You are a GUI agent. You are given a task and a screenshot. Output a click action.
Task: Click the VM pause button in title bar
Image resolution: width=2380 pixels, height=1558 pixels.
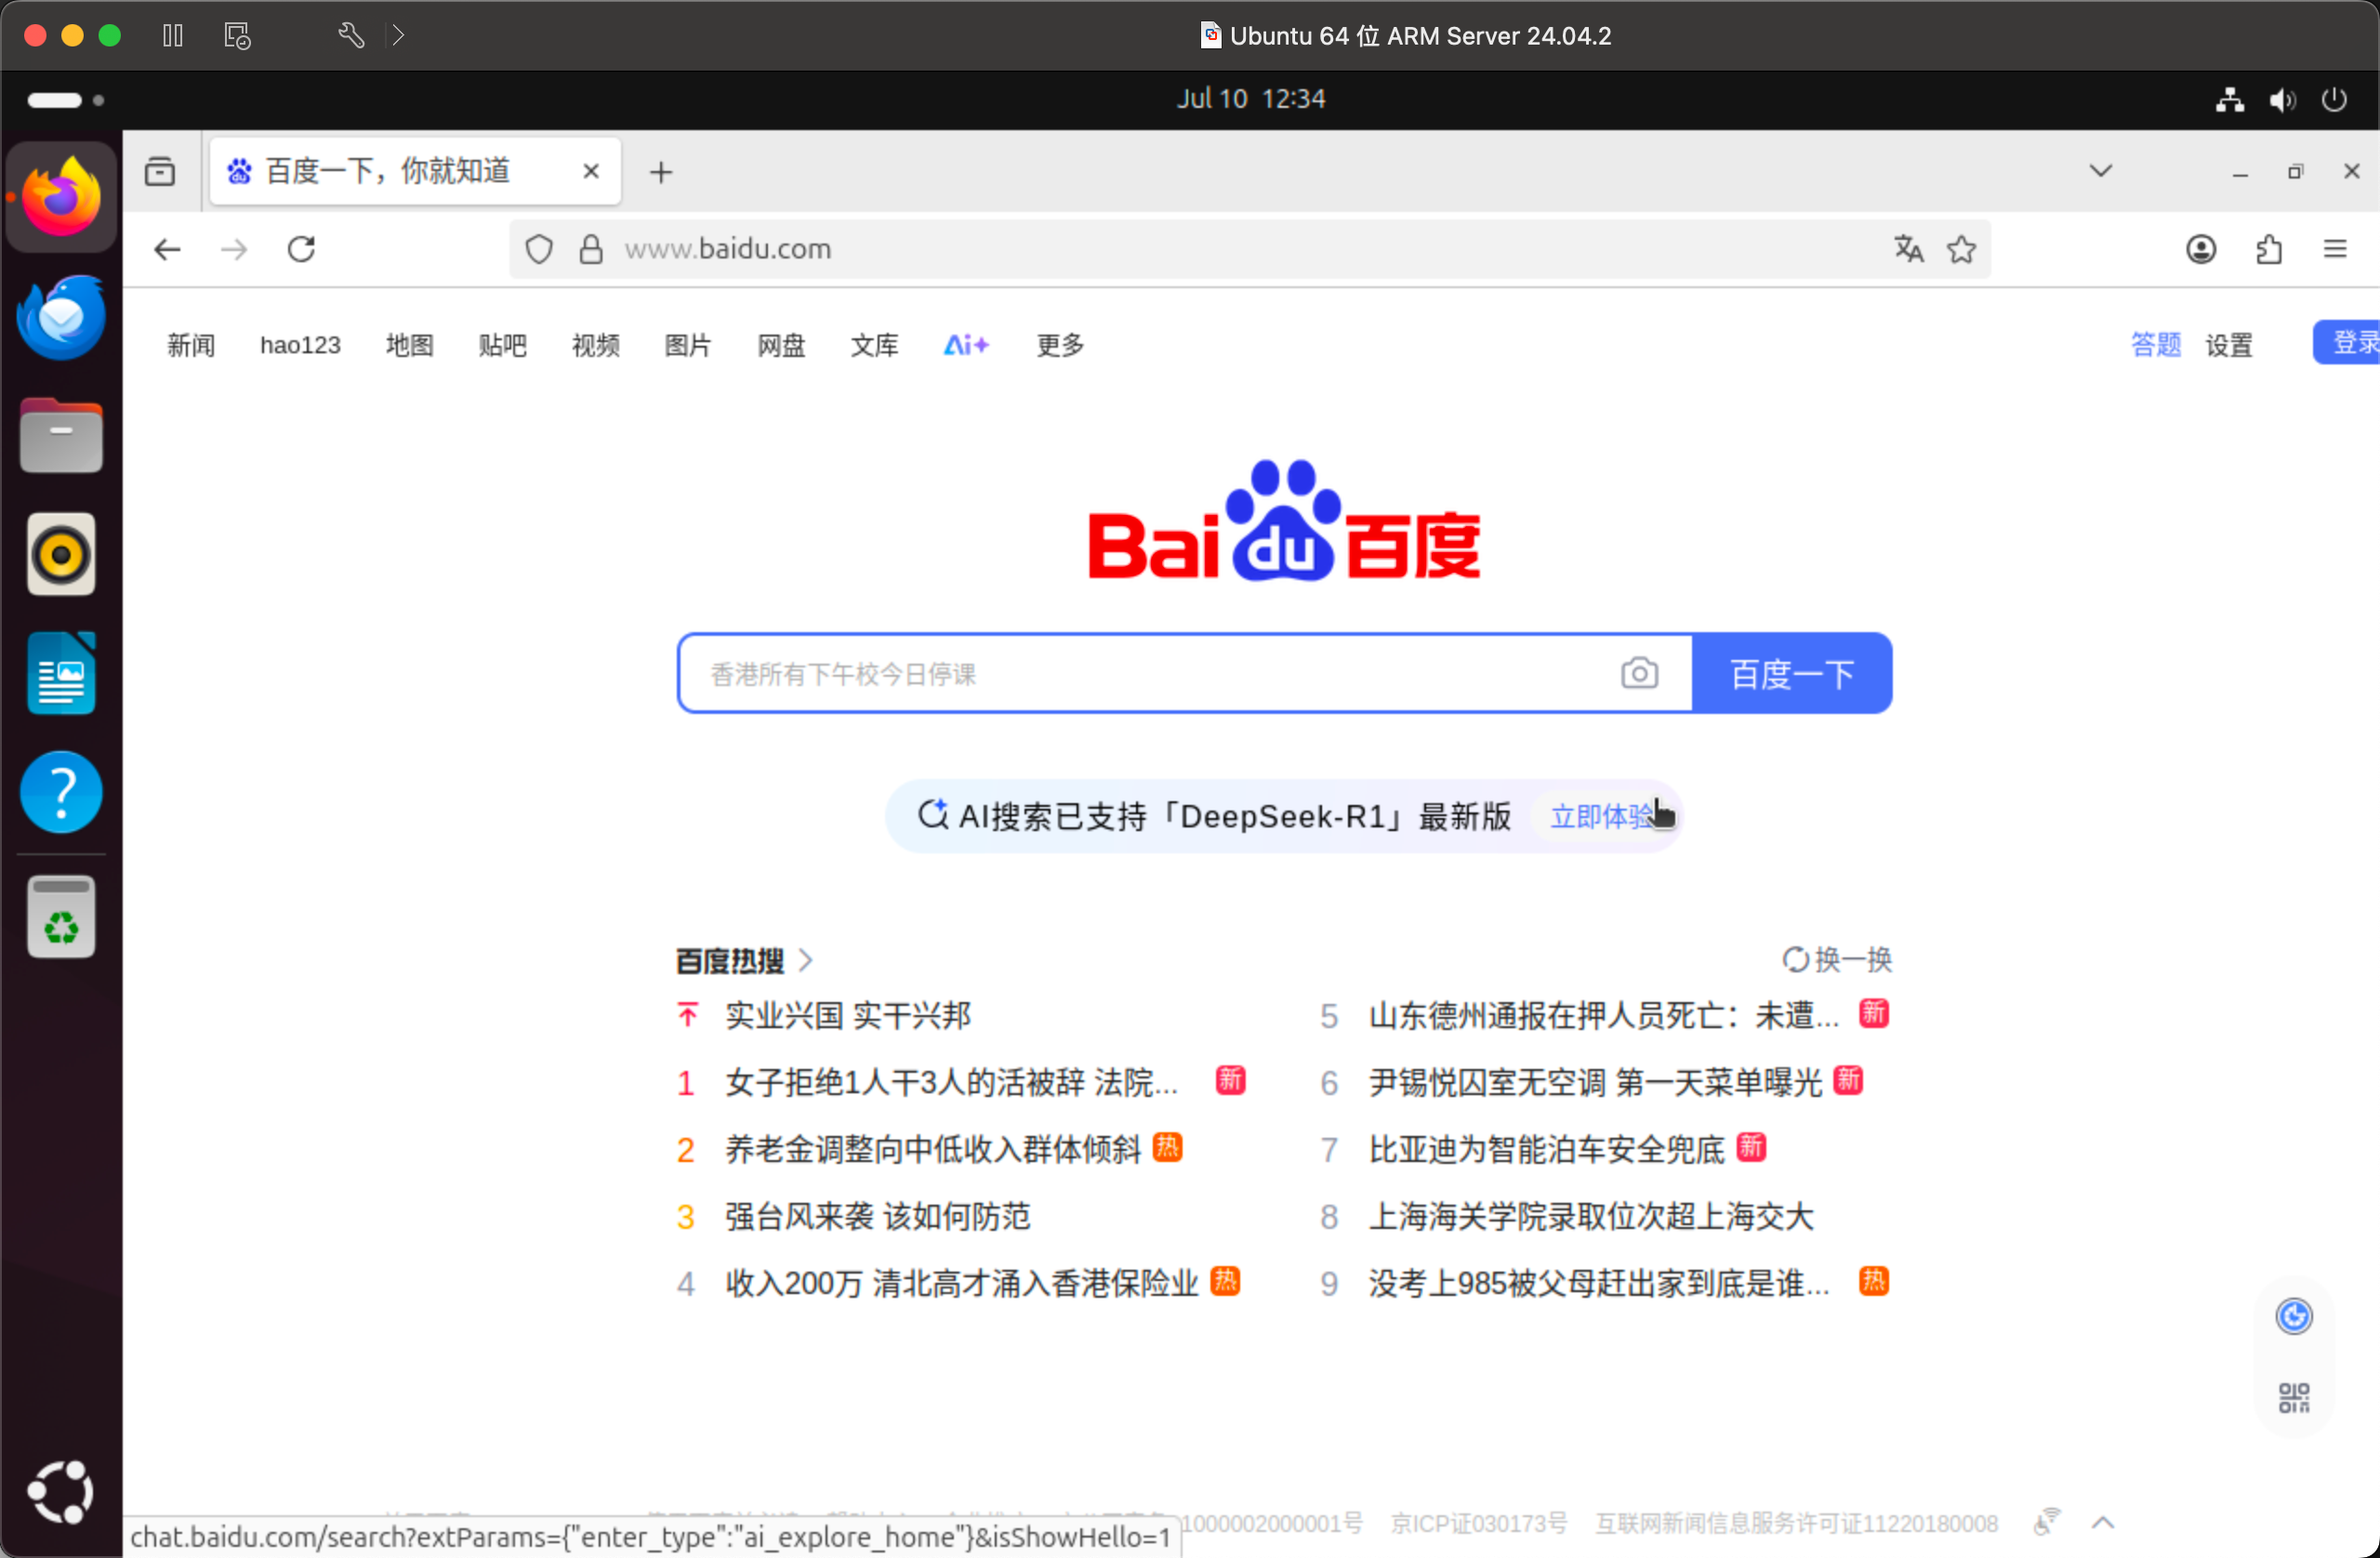click(172, 36)
